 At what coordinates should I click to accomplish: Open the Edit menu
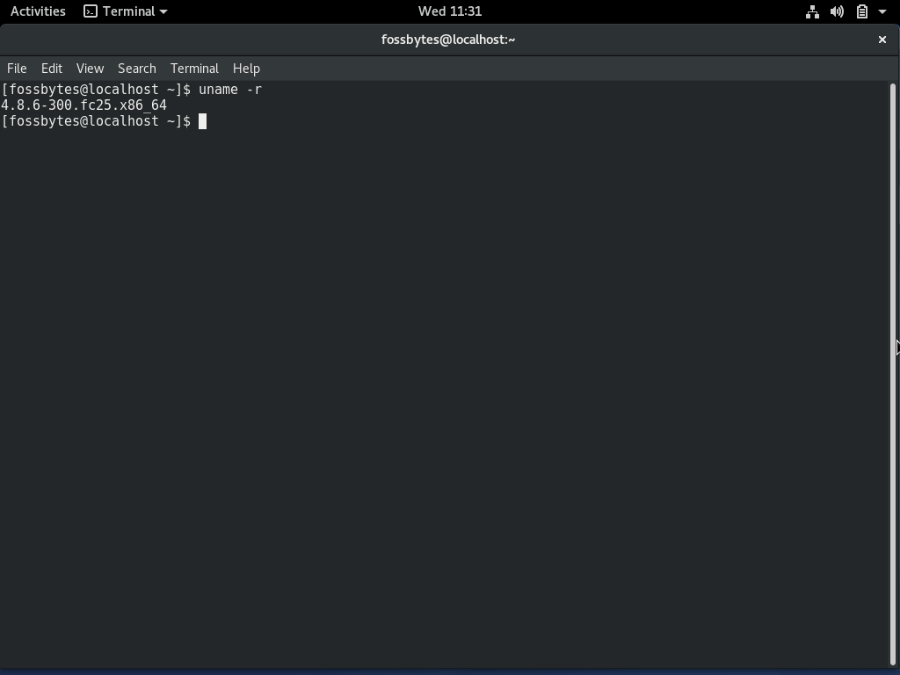tap(52, 68)
